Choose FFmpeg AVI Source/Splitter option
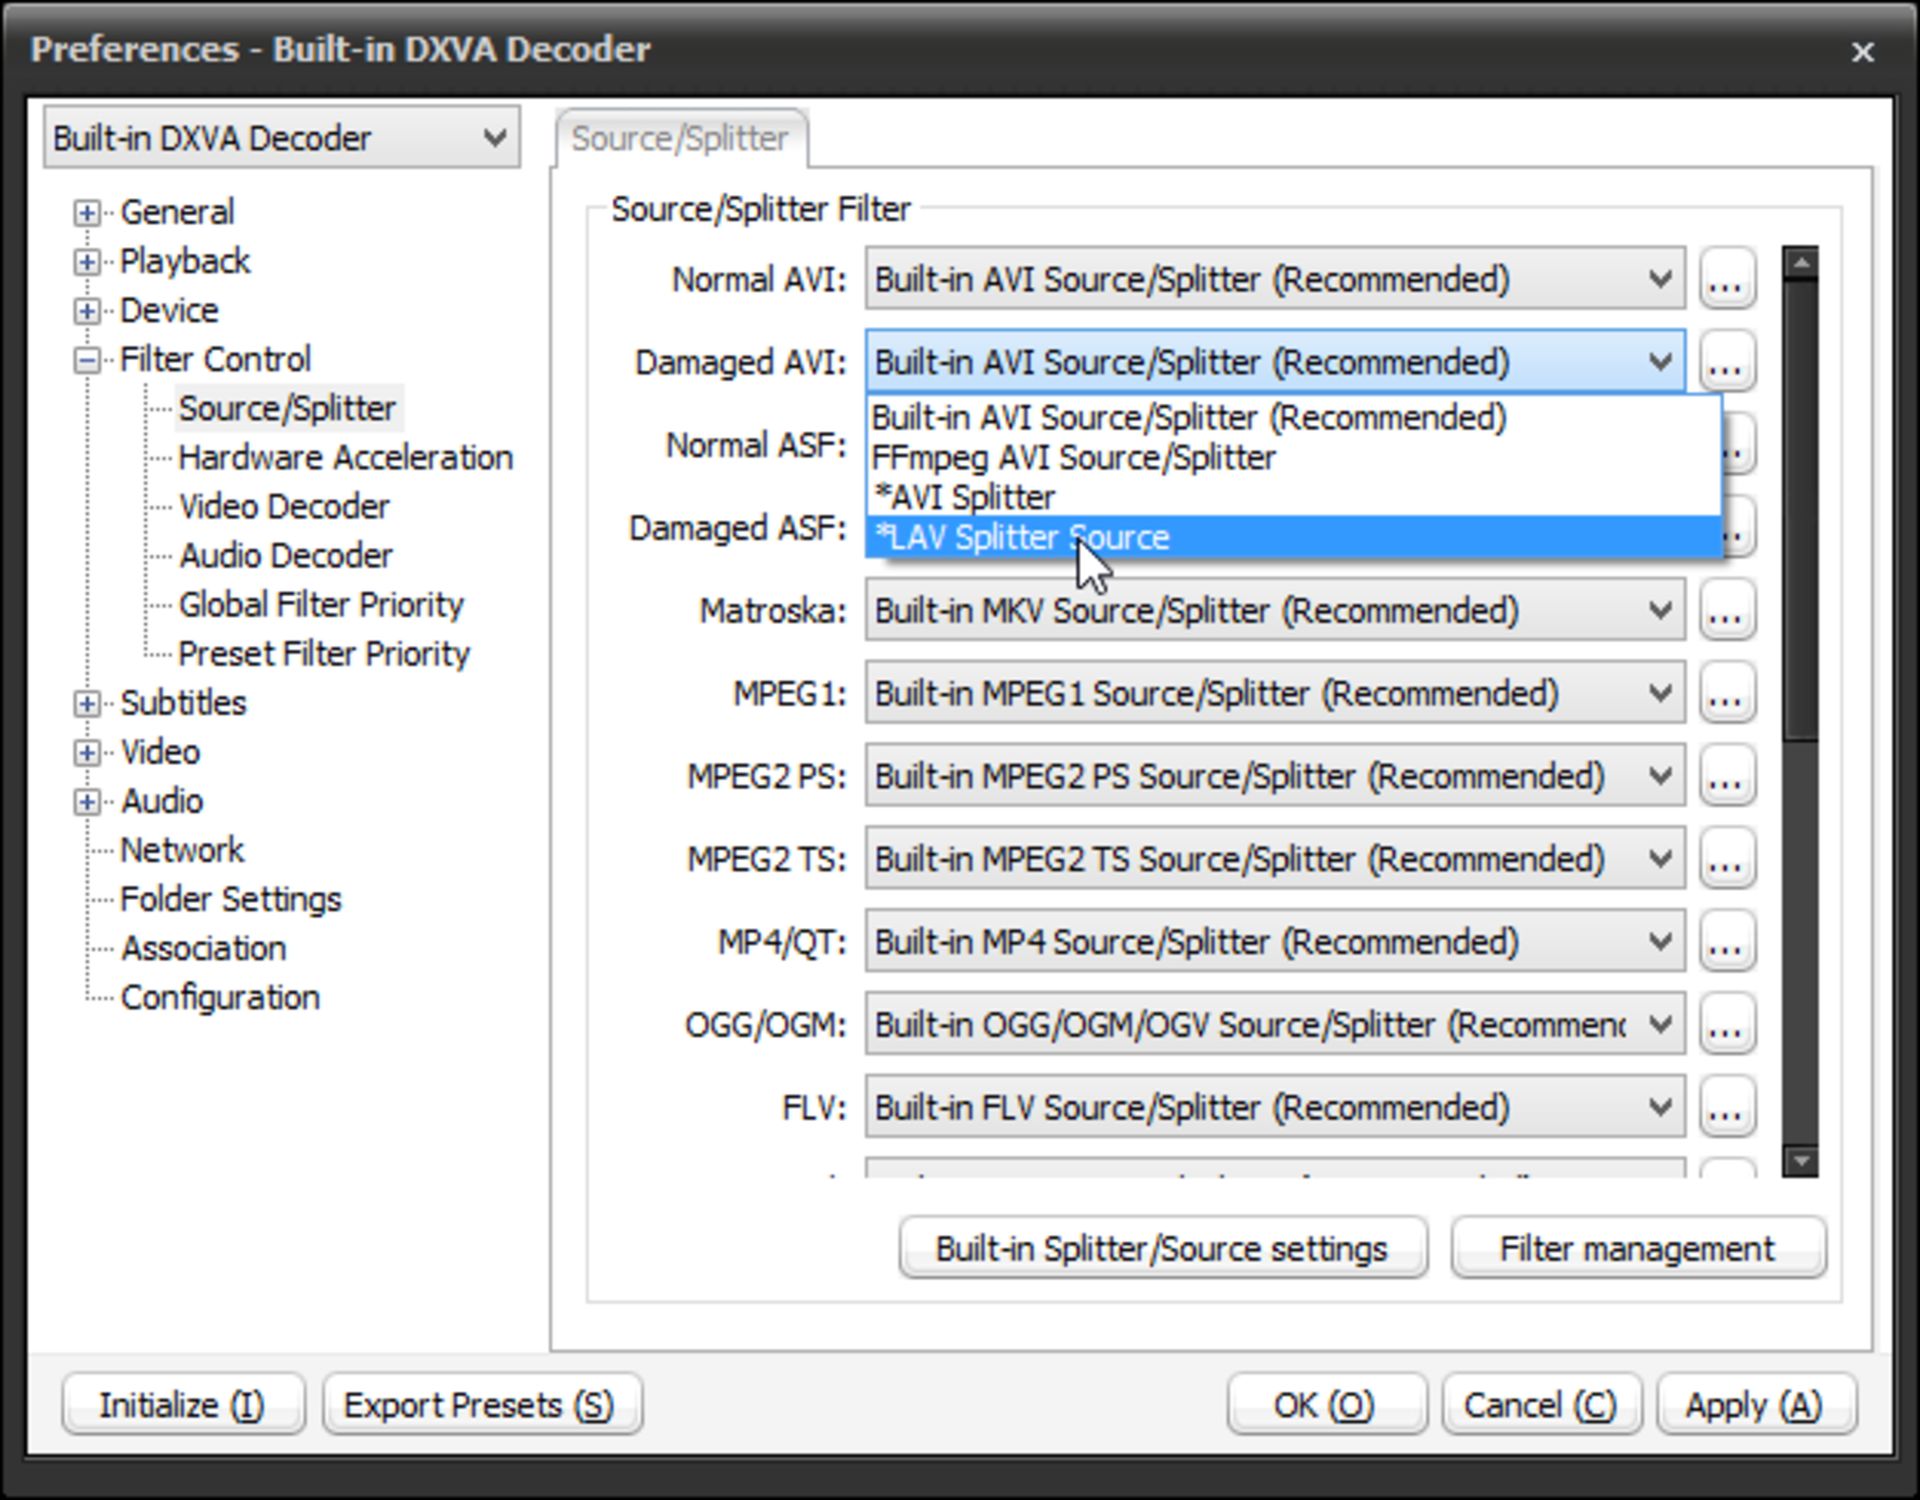Screen dimensions: 1920x1500 pos(1073,458)
